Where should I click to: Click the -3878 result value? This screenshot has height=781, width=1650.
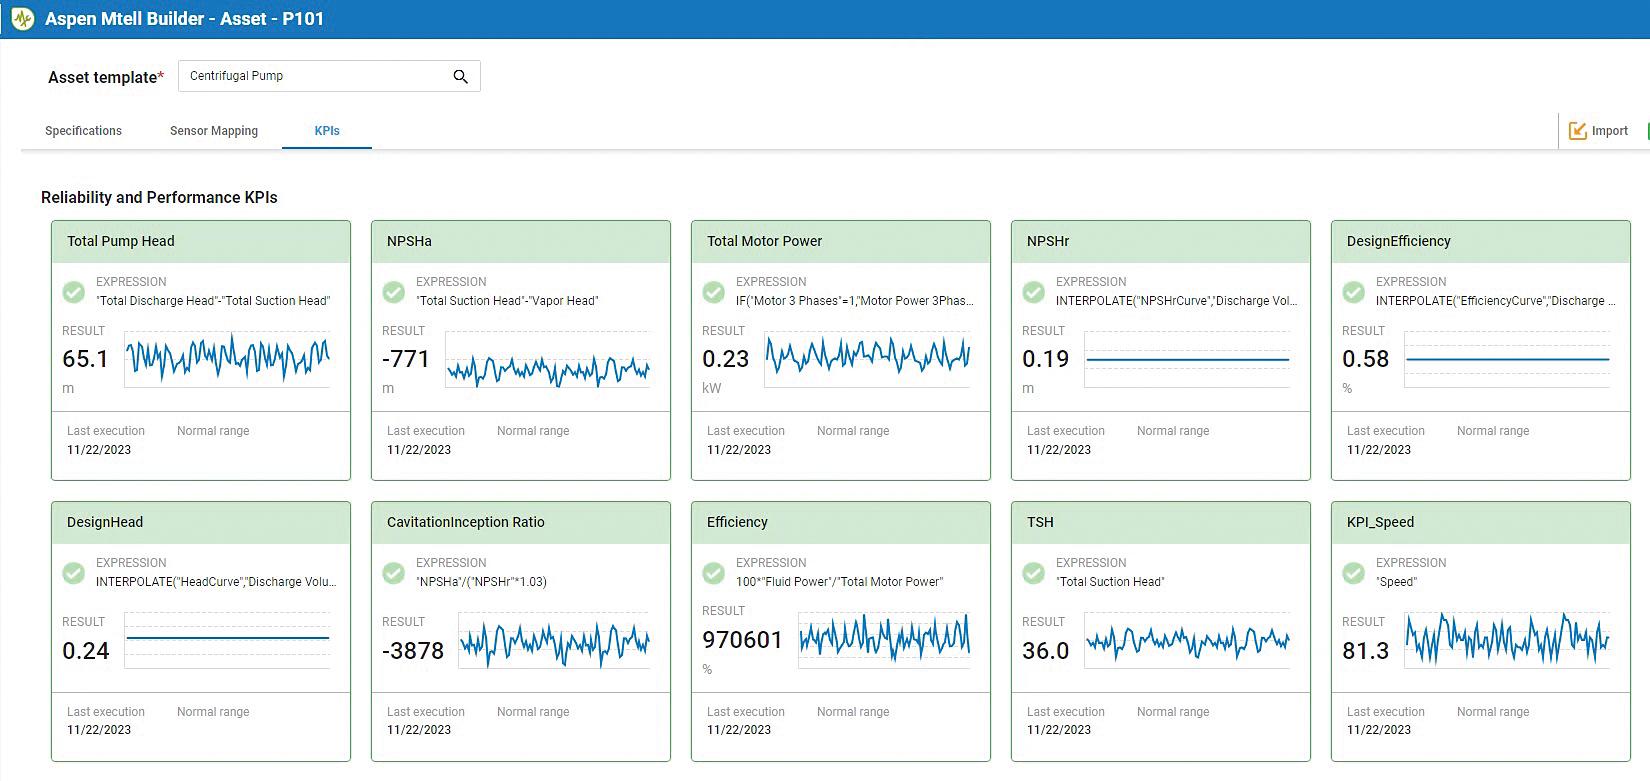click(413, 651)
